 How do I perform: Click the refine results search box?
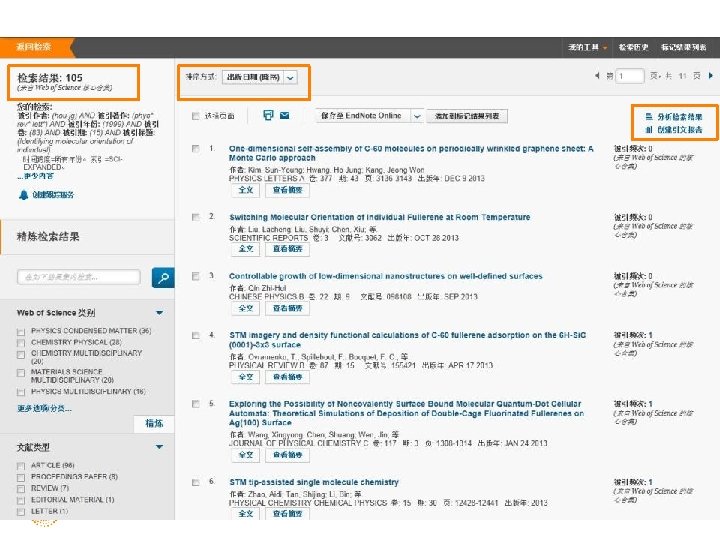(x=79, y=277)
